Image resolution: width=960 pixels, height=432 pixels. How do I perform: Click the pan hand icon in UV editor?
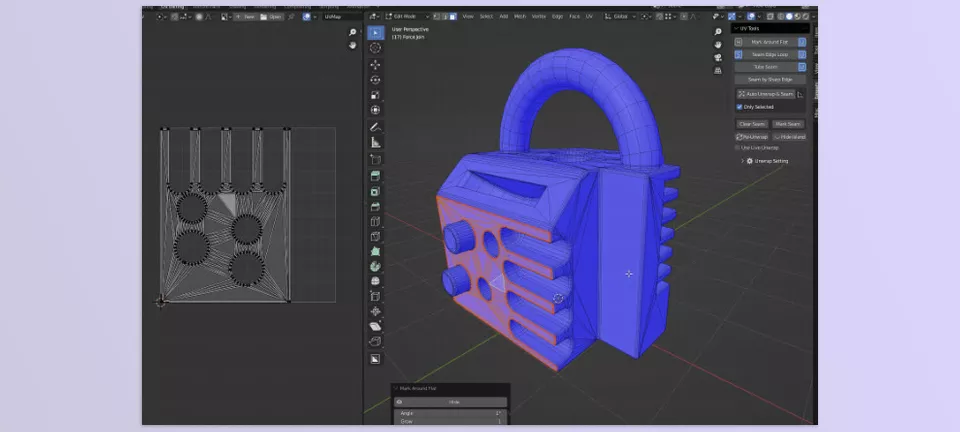(353, 45)
